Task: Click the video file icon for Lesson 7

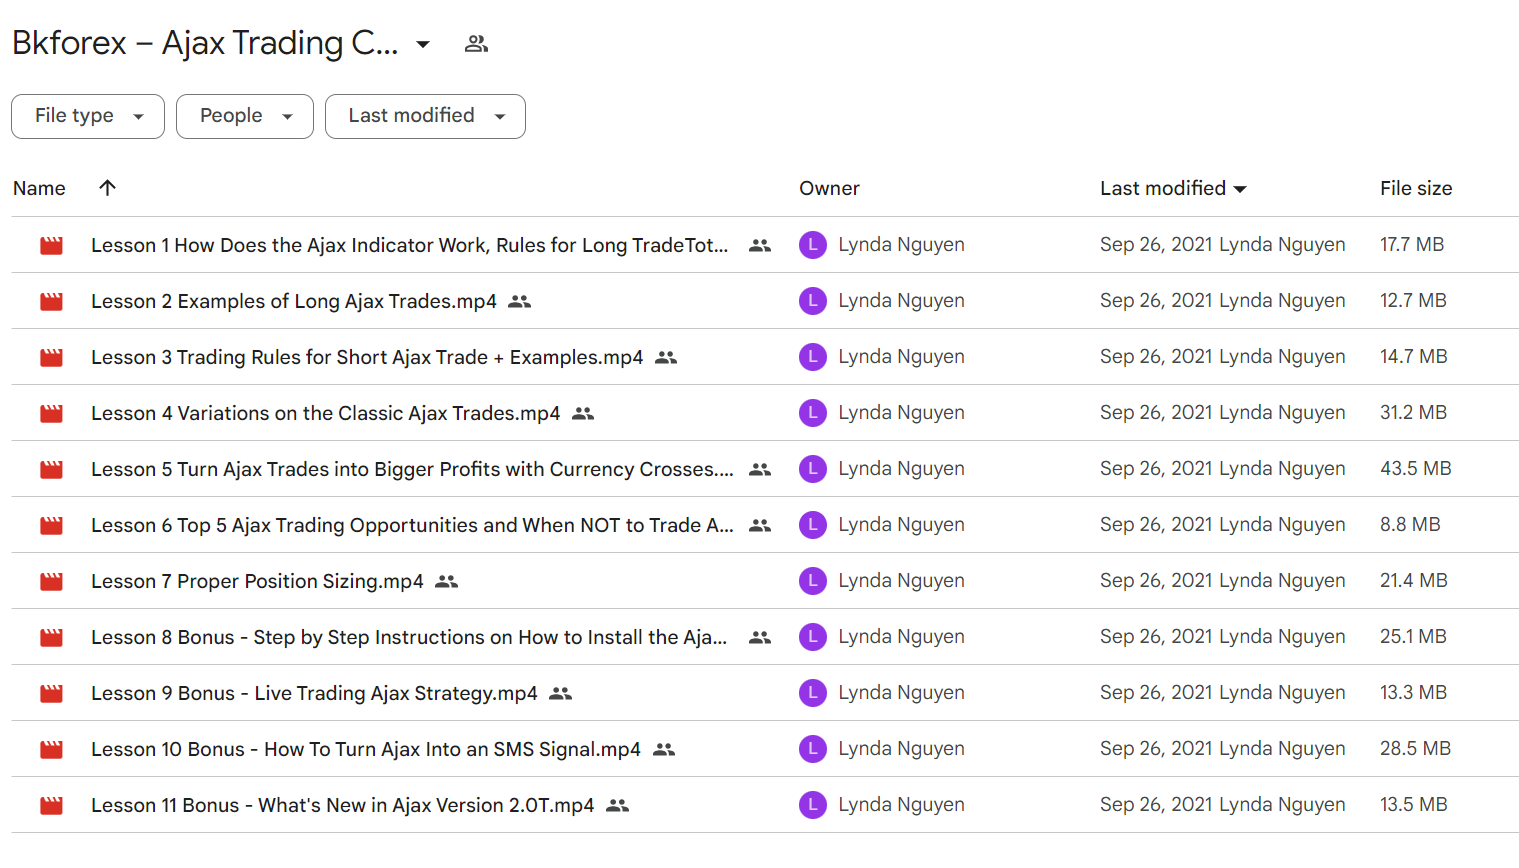Action: pyautogui.click(x=51, y=581)
